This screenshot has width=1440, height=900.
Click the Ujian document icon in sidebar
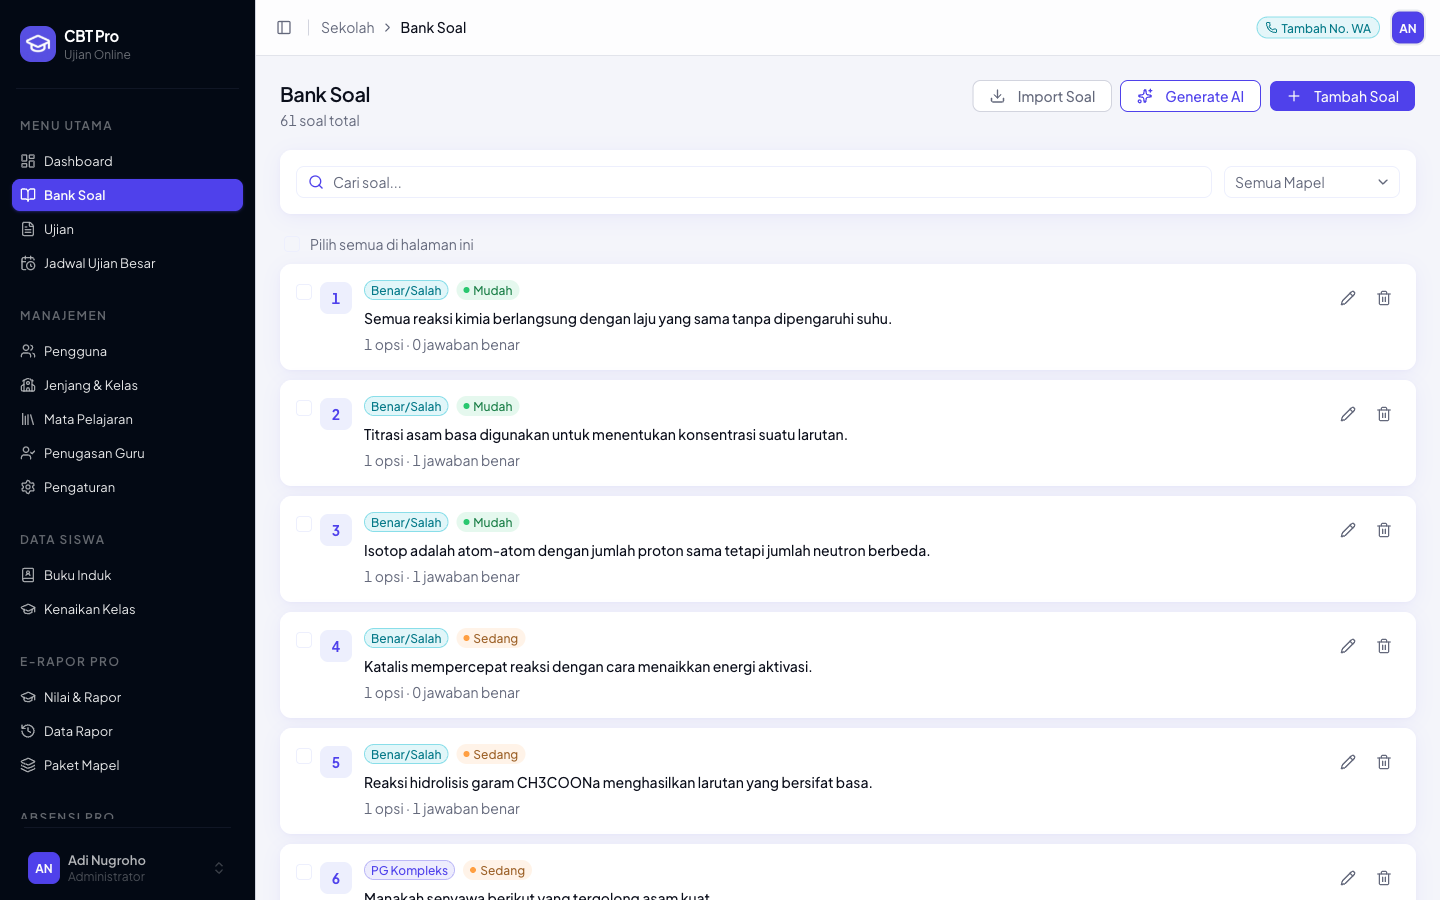(28, 229)
